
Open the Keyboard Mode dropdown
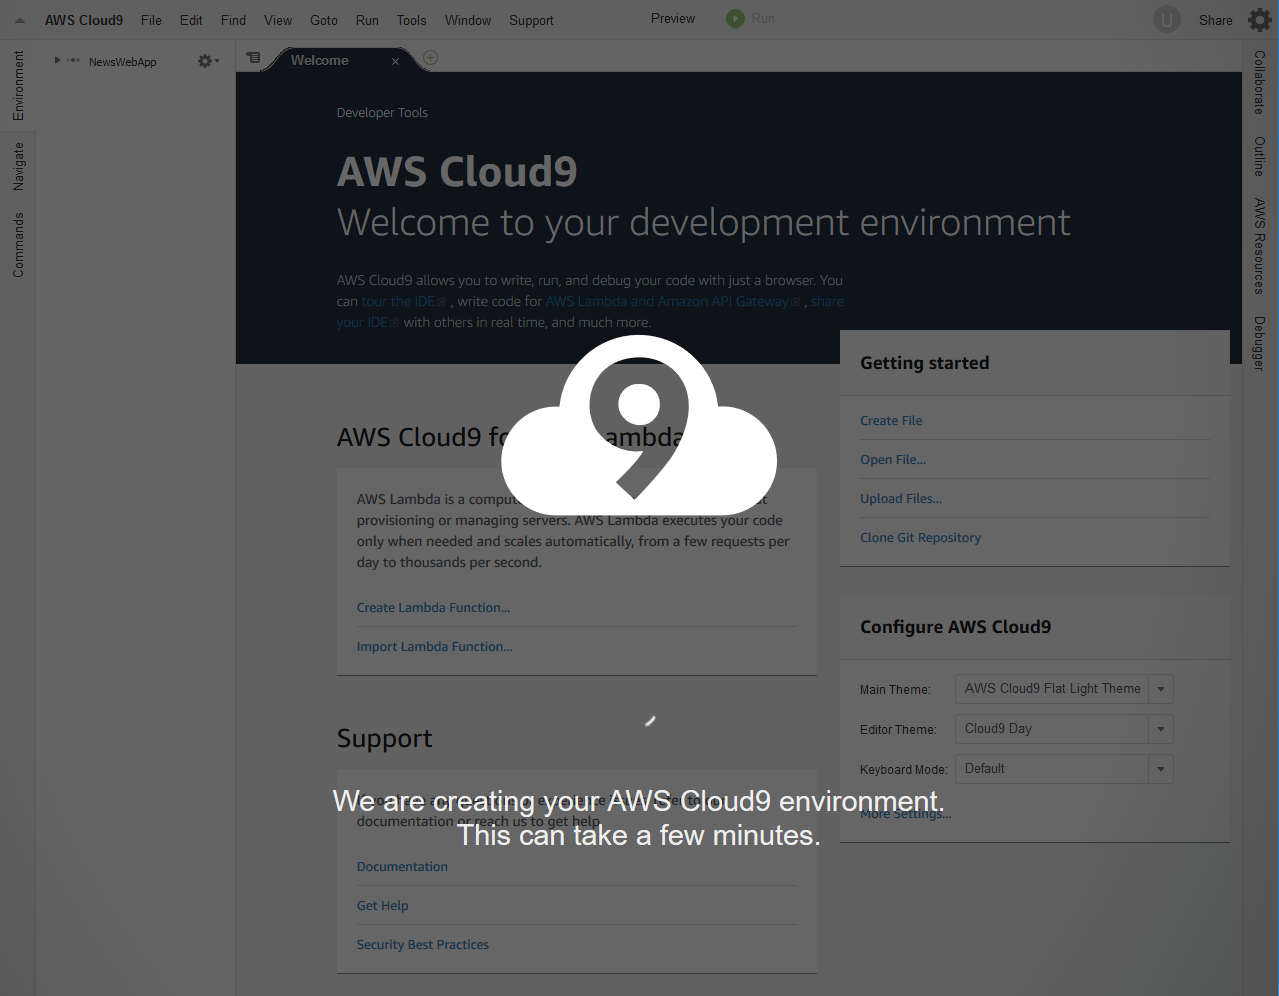1064,769
